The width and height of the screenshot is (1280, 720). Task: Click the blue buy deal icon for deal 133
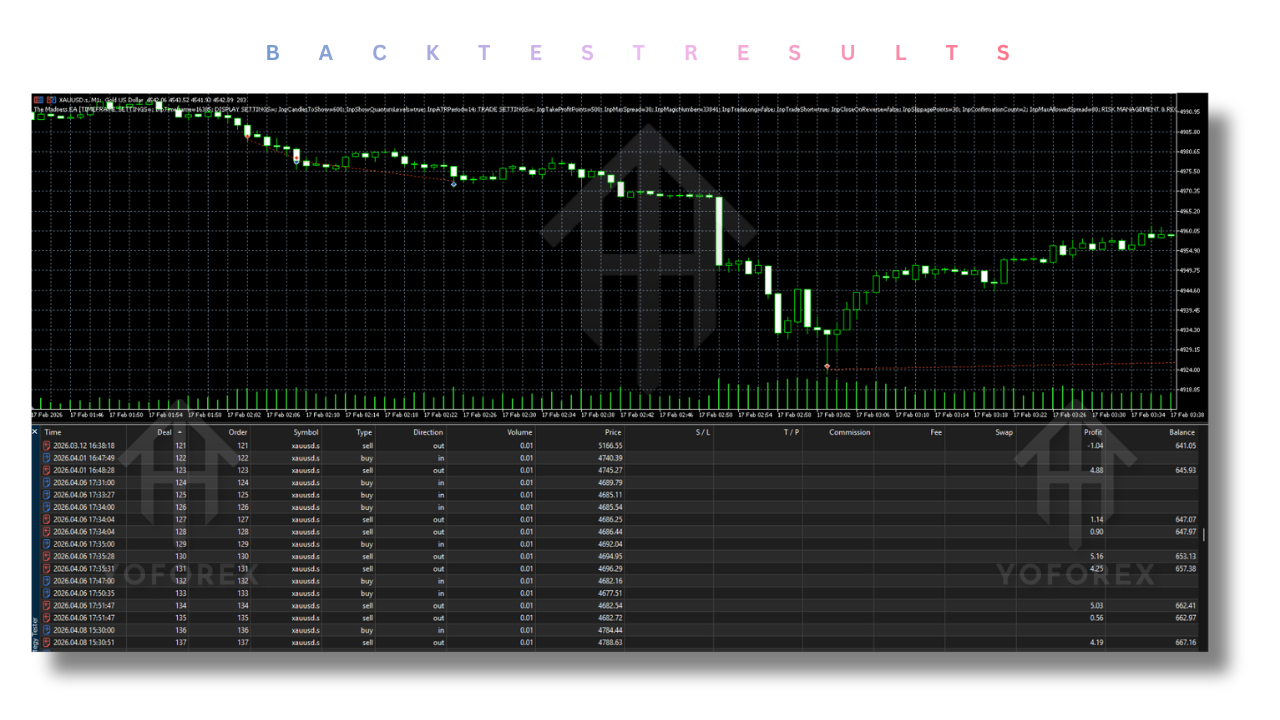point(46,593)
